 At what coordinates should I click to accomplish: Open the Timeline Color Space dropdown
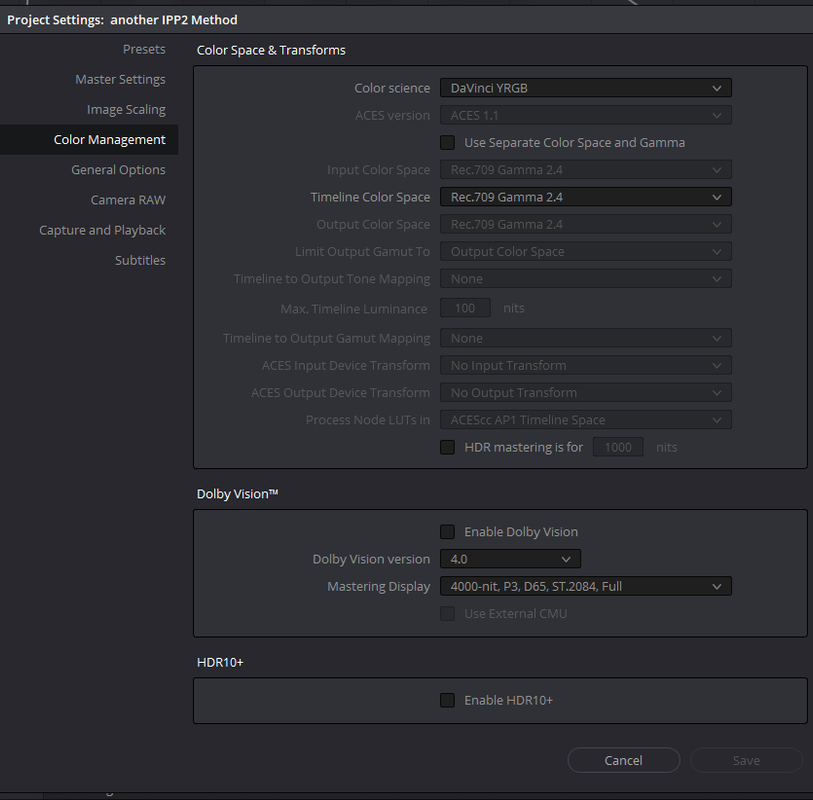point(585,197)
